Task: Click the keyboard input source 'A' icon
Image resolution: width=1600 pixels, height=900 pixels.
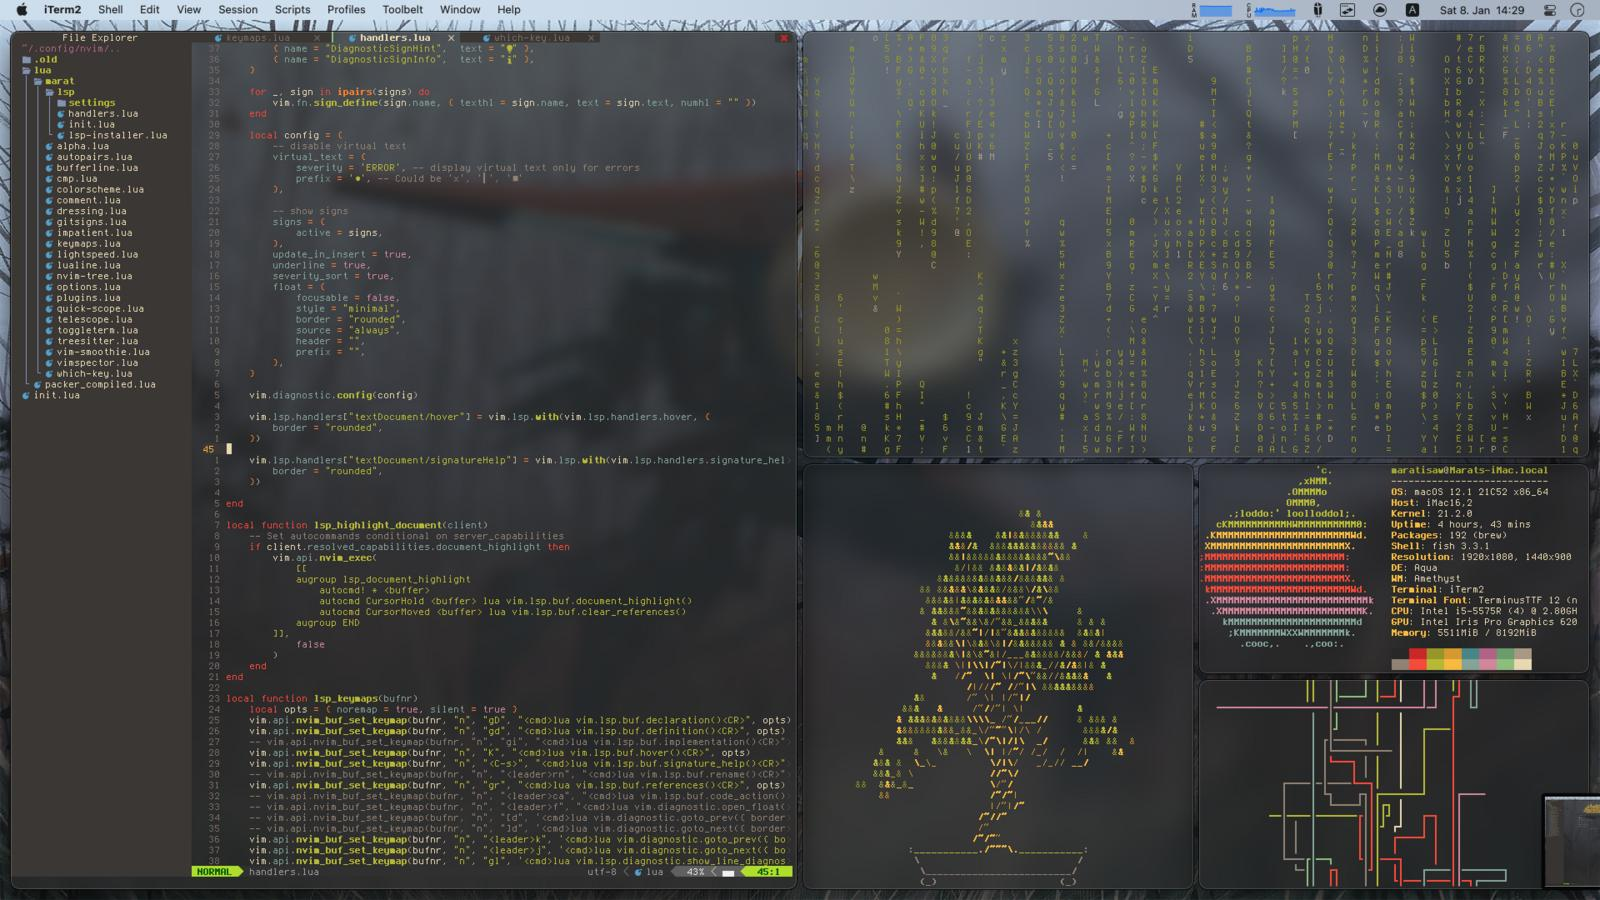Action: coord(1412,10)
